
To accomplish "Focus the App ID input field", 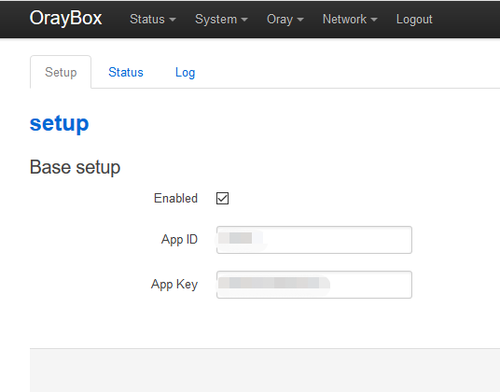I will coord(314,240).
